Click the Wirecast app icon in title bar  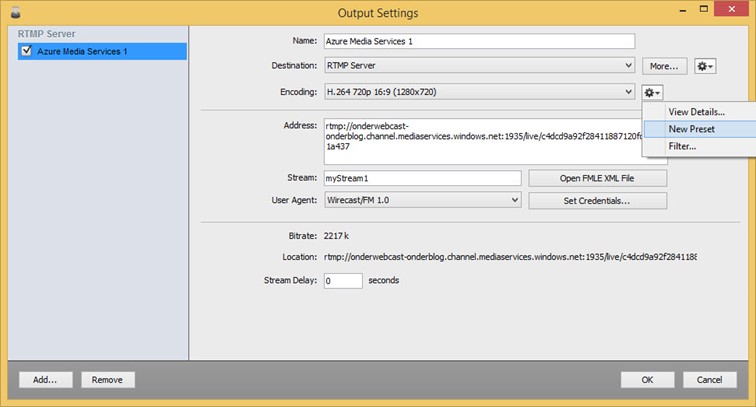click(15, 13)
